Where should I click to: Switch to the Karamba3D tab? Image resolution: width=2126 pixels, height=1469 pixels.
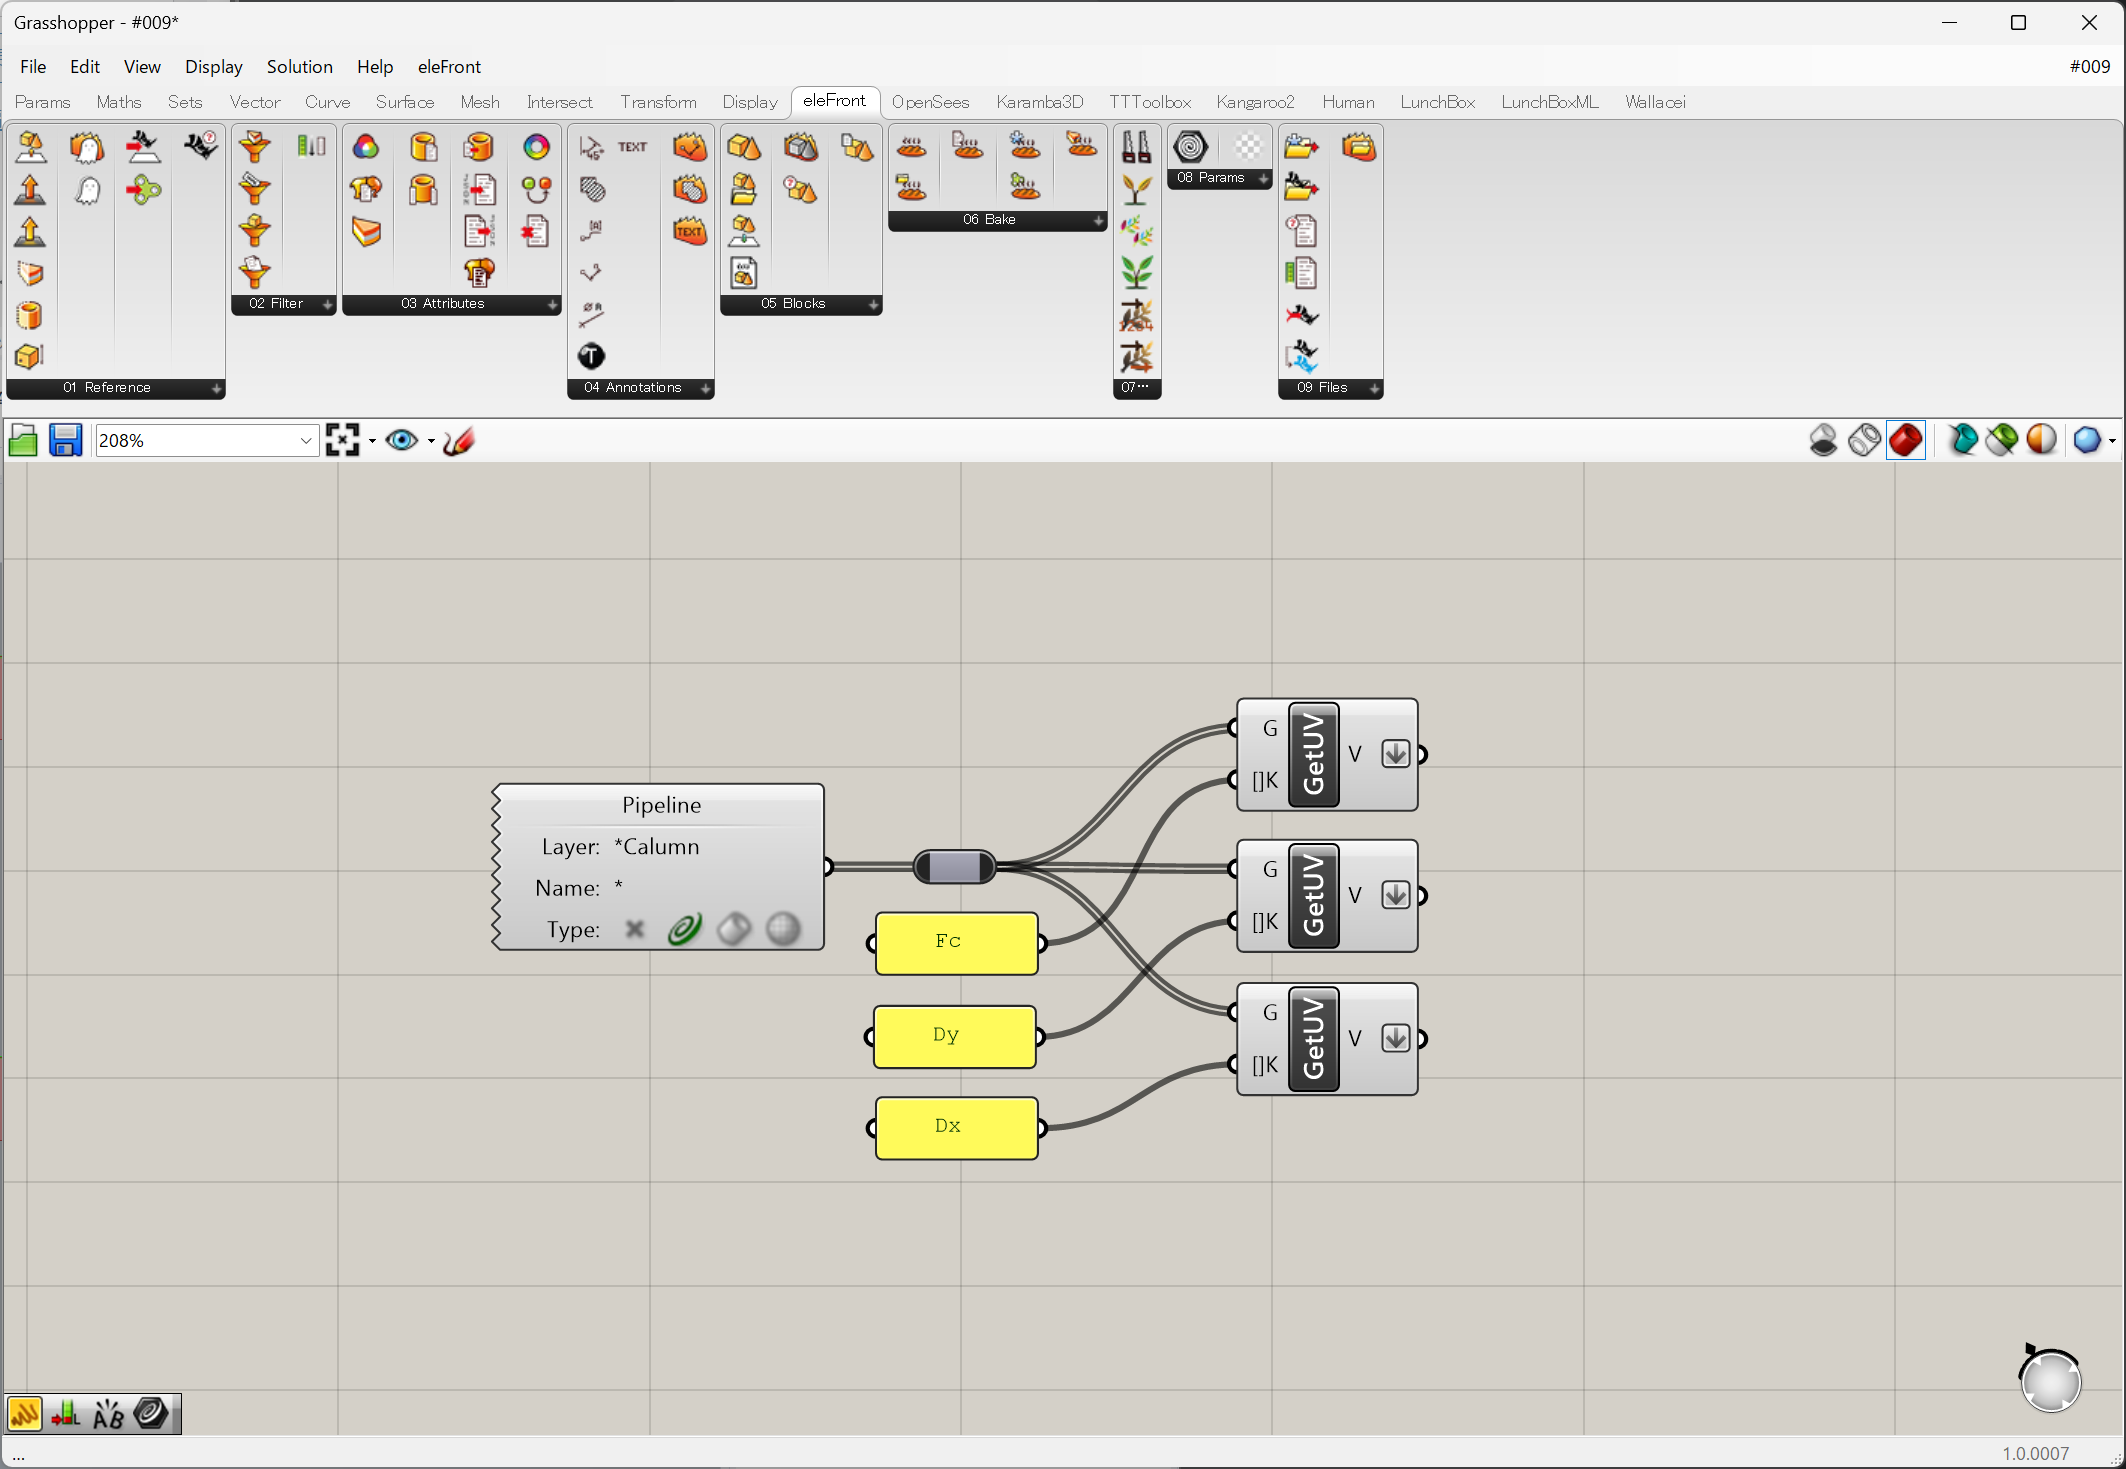1039,102
